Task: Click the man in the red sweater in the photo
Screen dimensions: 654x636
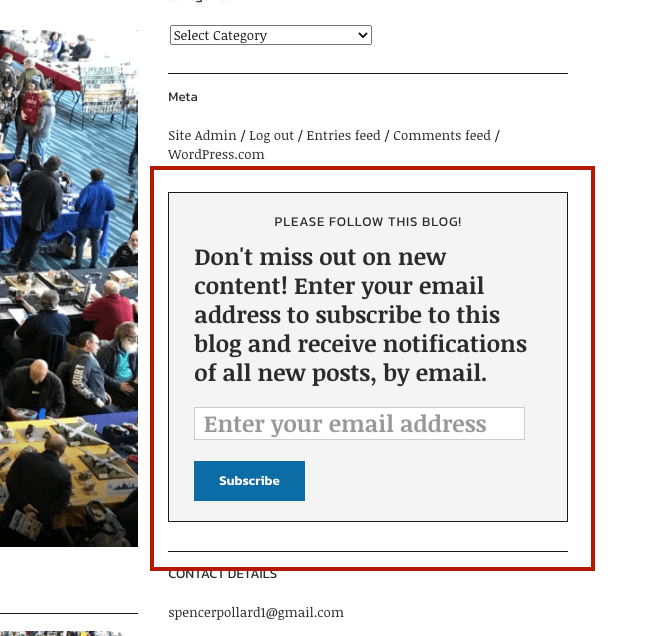Action: point(109,311)
